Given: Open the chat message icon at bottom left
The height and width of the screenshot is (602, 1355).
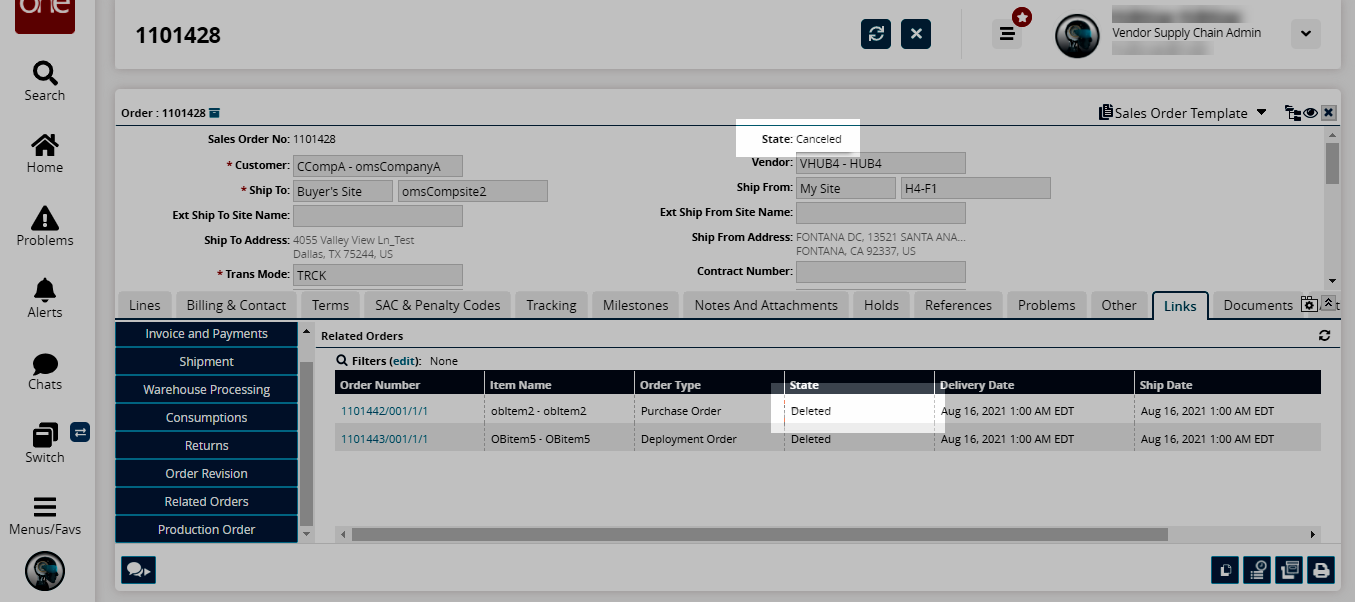Looking at the screenshot, I should (137, 570).
